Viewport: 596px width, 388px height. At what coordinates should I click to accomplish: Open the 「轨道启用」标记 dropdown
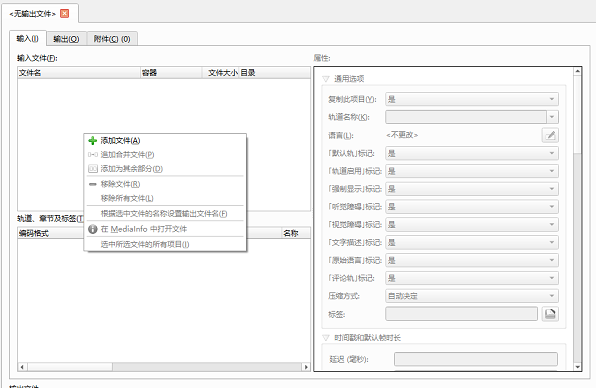click(x=472, y=171)
